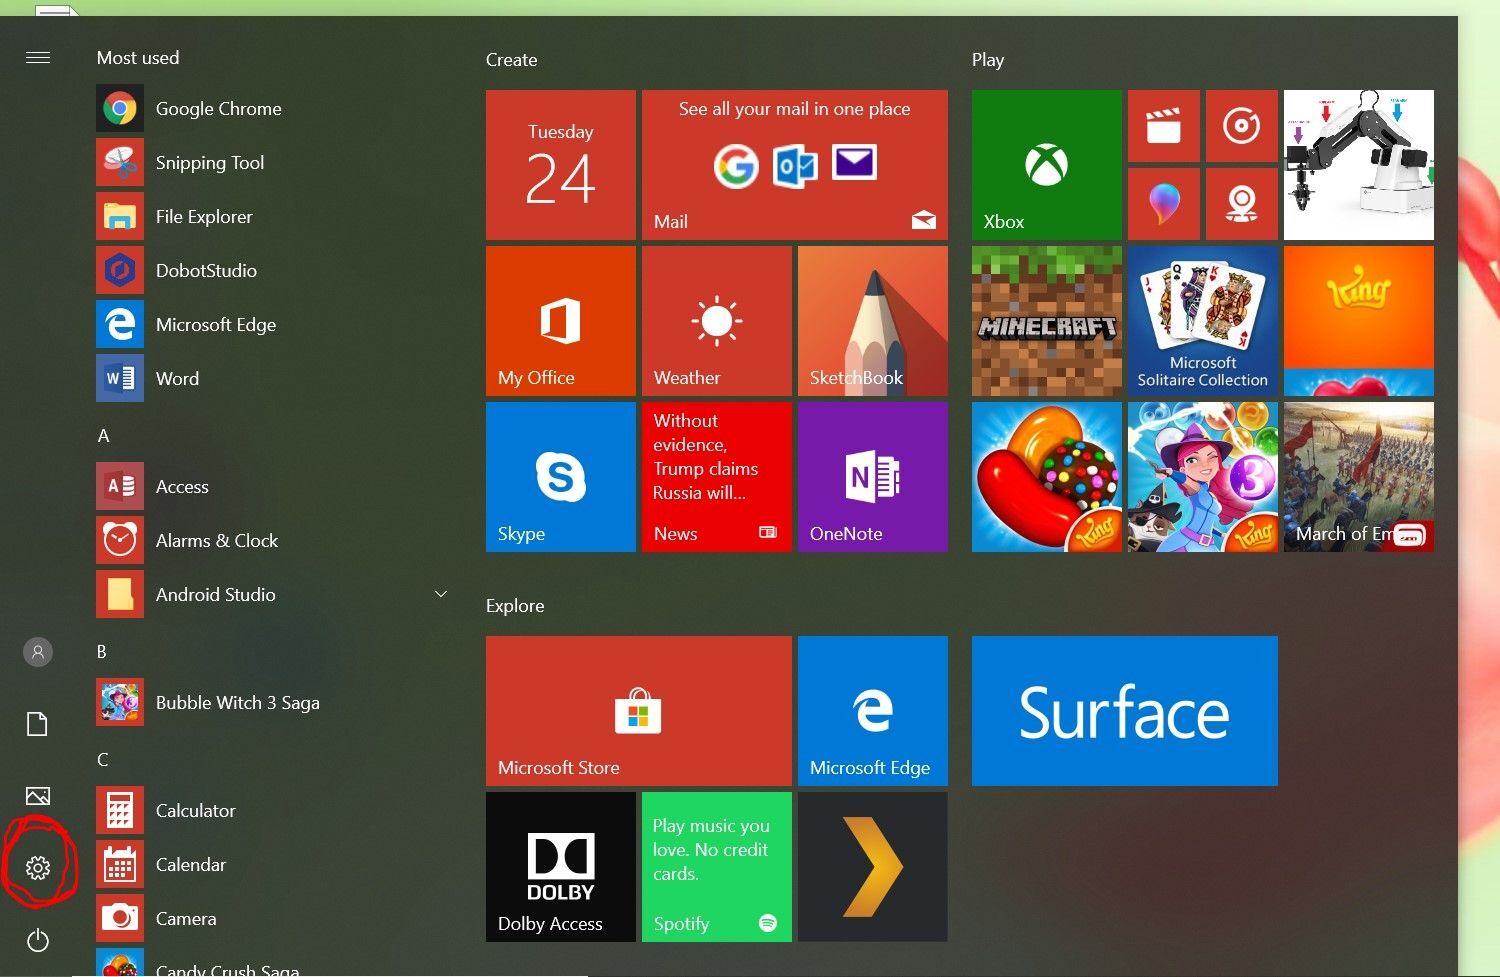Open the Skype tile
The image size is (1500, 977).
coord(561,477)
